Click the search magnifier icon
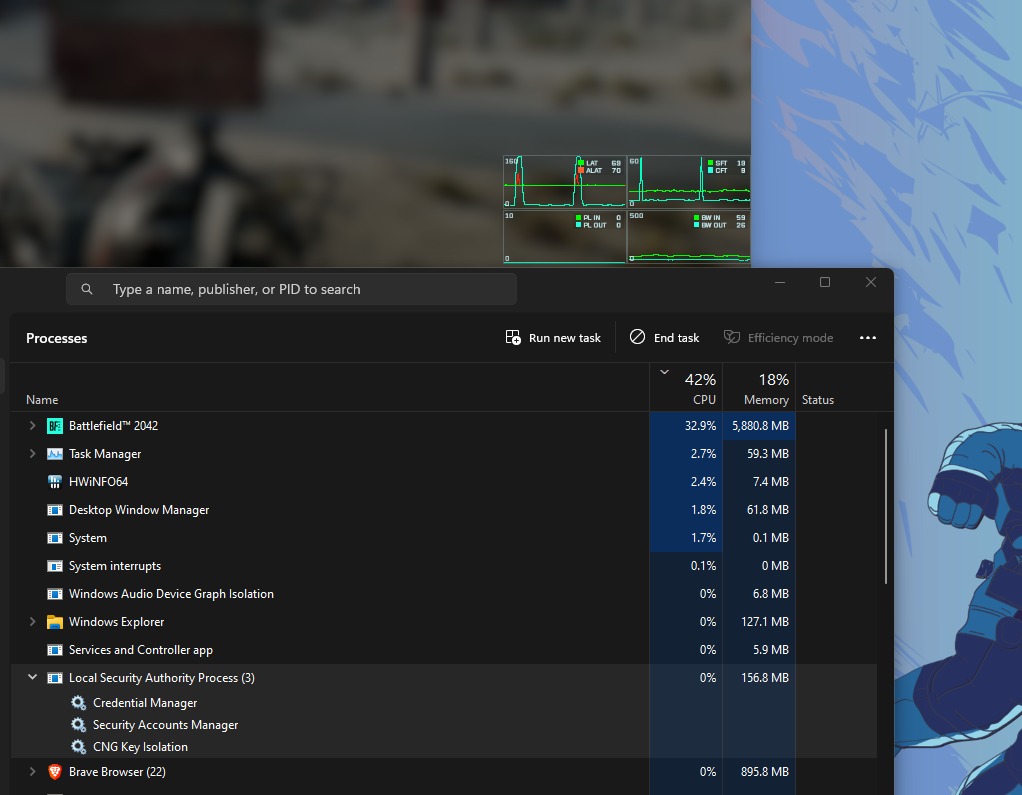This screenshot has width=1022, height=795. [x=87, y=289]
